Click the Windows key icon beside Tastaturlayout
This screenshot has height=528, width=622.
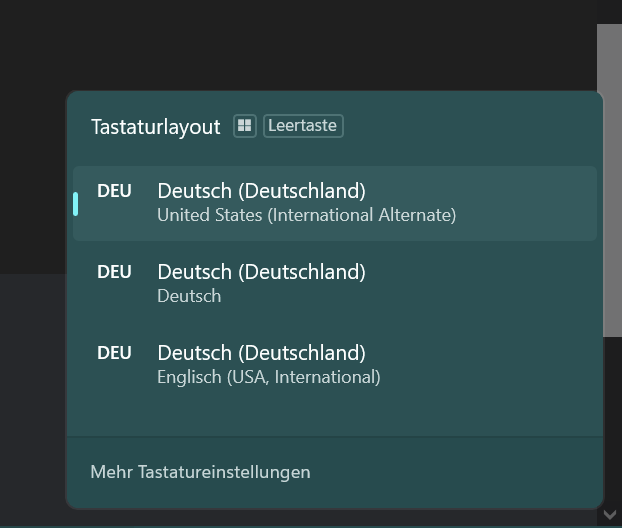(x=245, y=126)
